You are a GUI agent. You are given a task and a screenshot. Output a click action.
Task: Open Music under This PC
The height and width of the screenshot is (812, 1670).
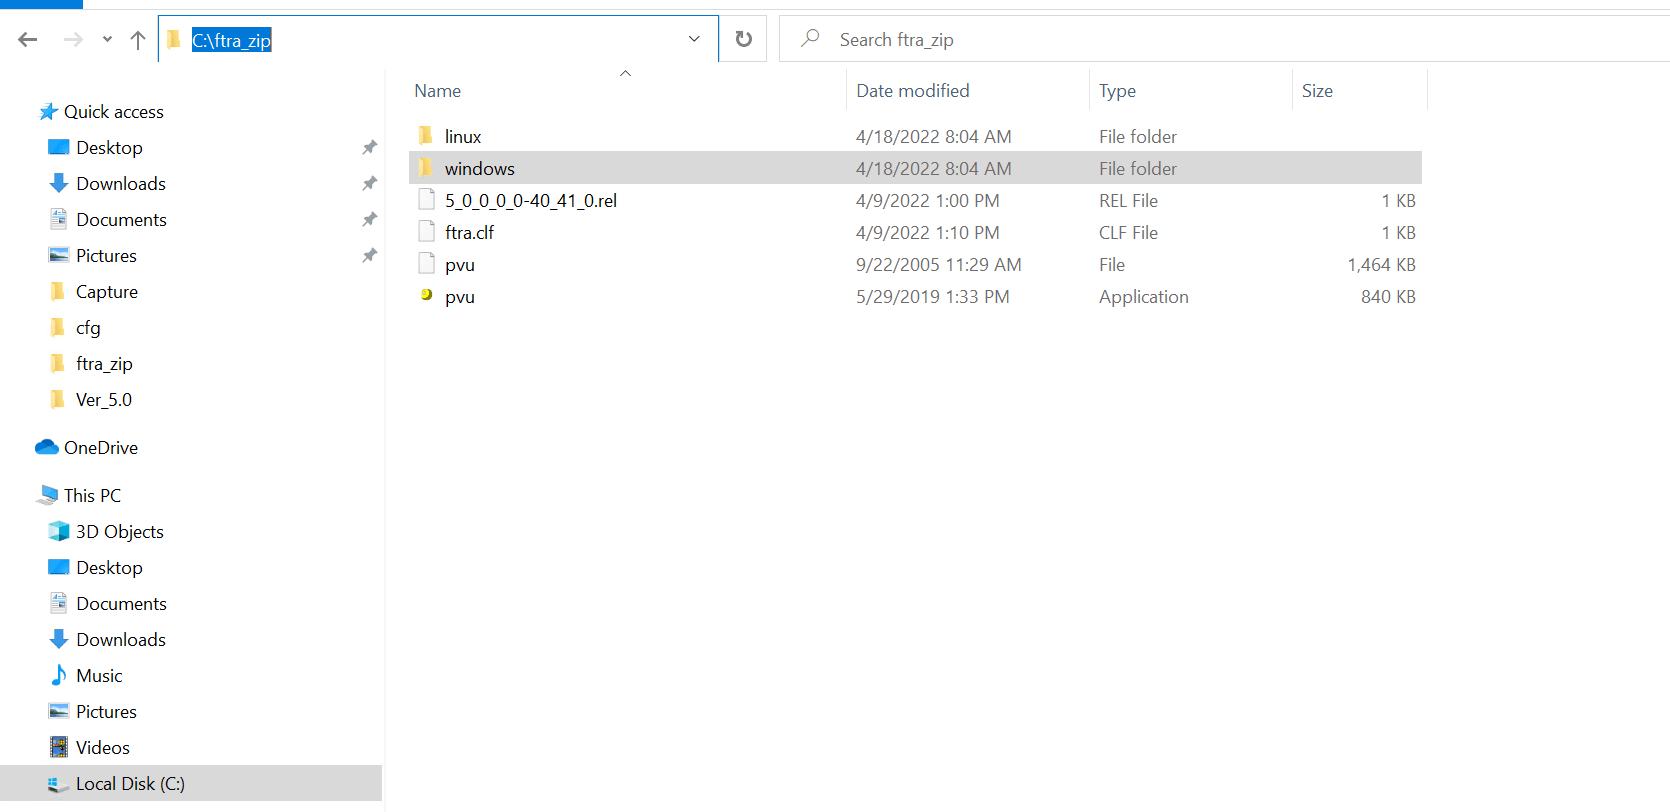[99, 676]
